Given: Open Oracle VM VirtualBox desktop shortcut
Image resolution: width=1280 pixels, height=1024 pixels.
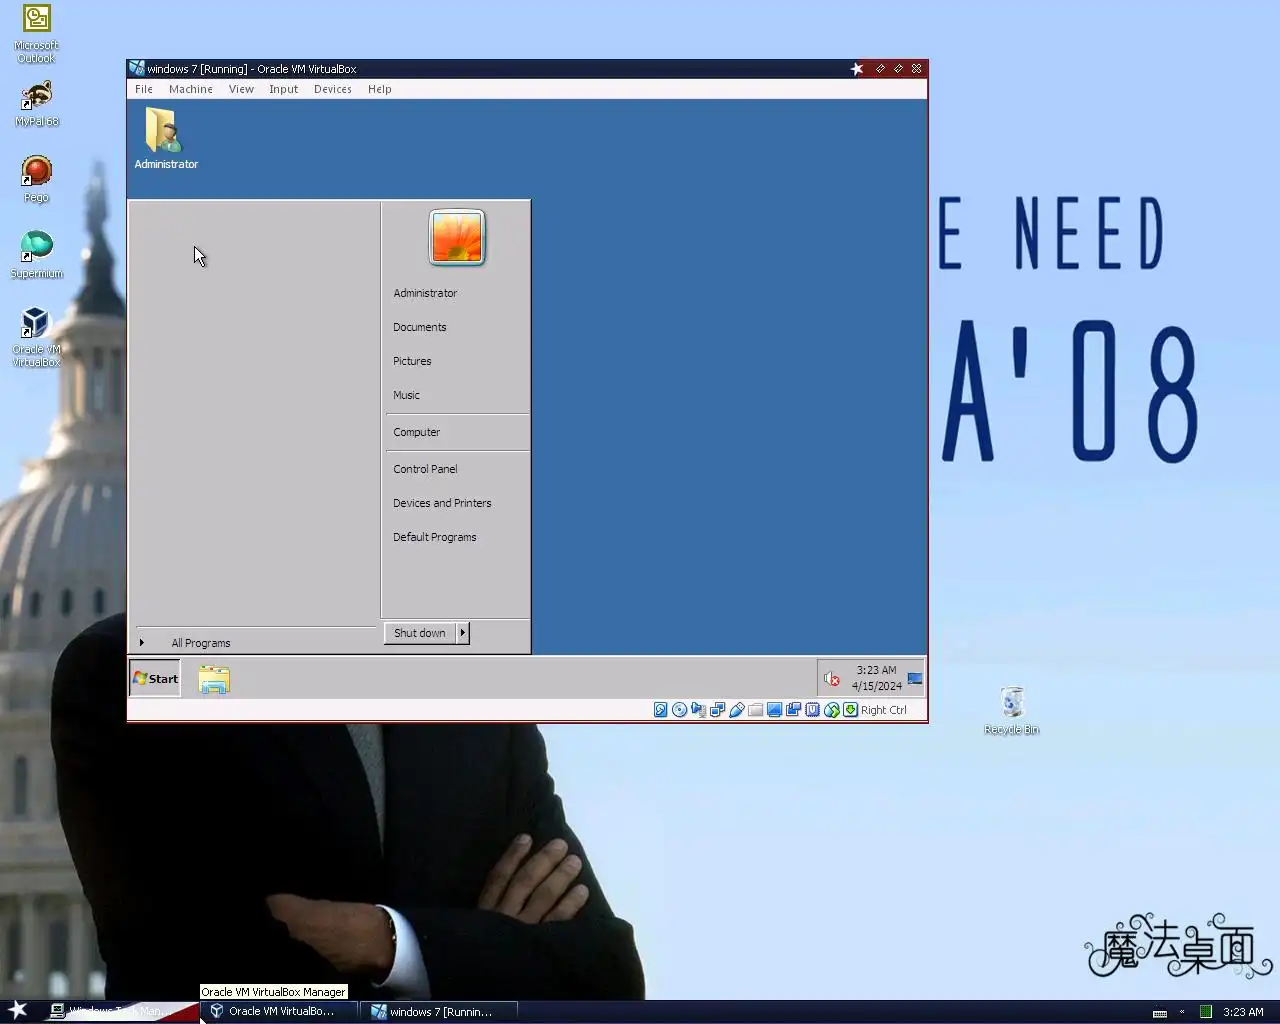Looking at the screenshot, I should pos(36,336).
